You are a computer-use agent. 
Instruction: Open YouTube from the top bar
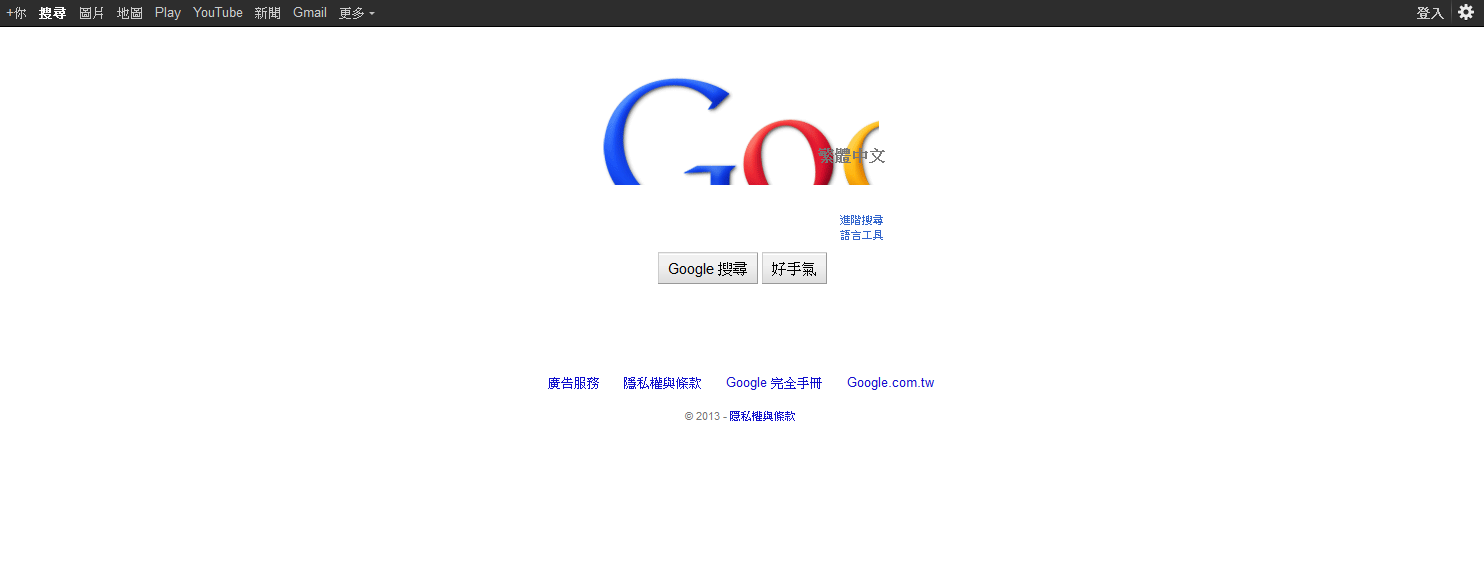click(218, 13)
